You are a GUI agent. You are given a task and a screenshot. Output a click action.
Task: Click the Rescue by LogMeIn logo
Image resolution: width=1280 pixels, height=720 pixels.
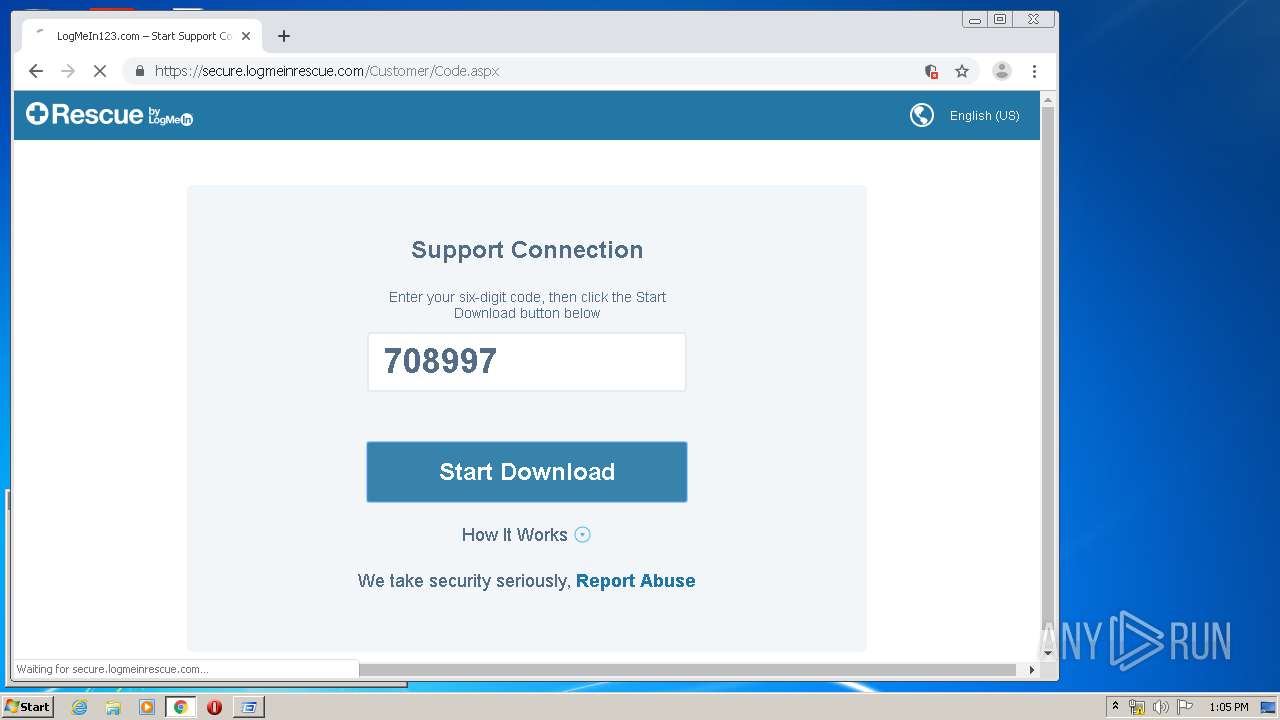[x=109, y=115]
